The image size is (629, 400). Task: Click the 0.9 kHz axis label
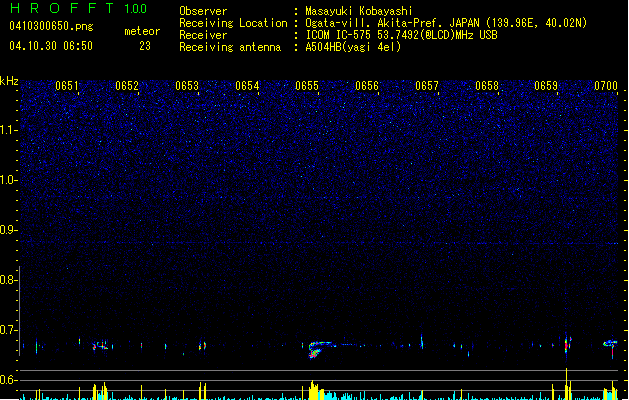tap(9, 230)
